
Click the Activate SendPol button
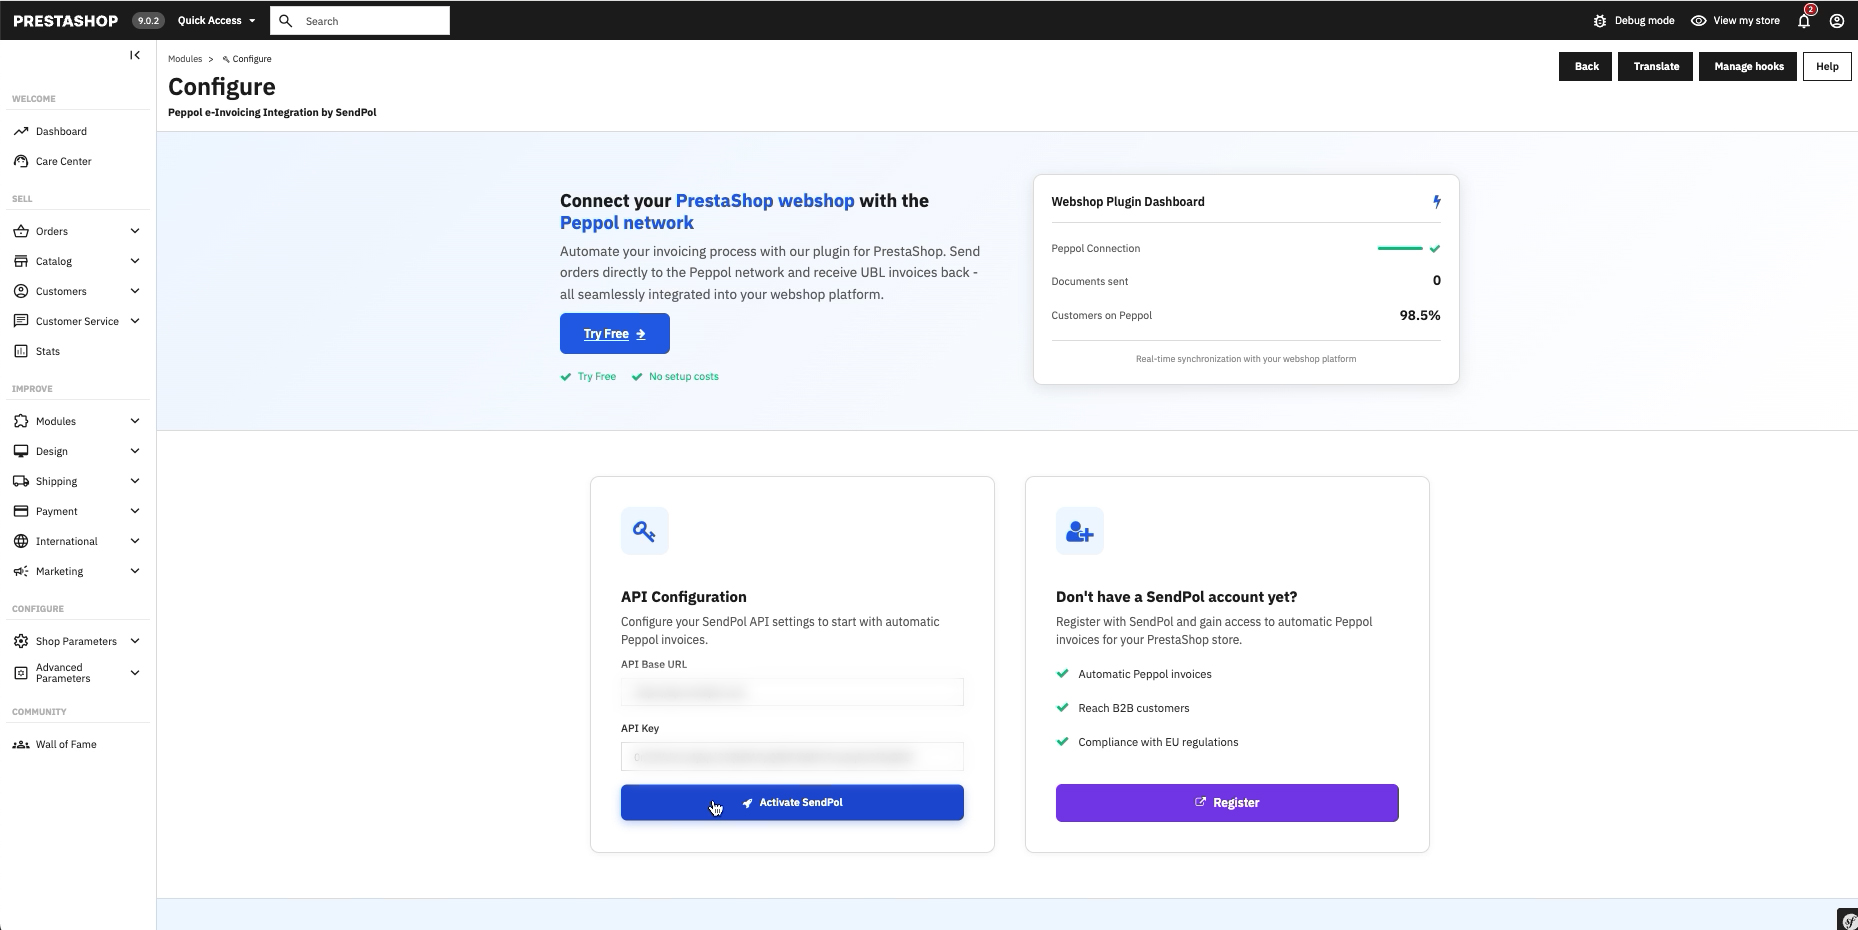click(x=792, y=802)
